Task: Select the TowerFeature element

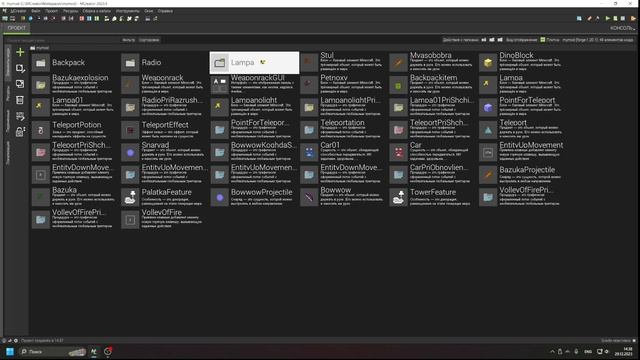Action: [433, 197]
